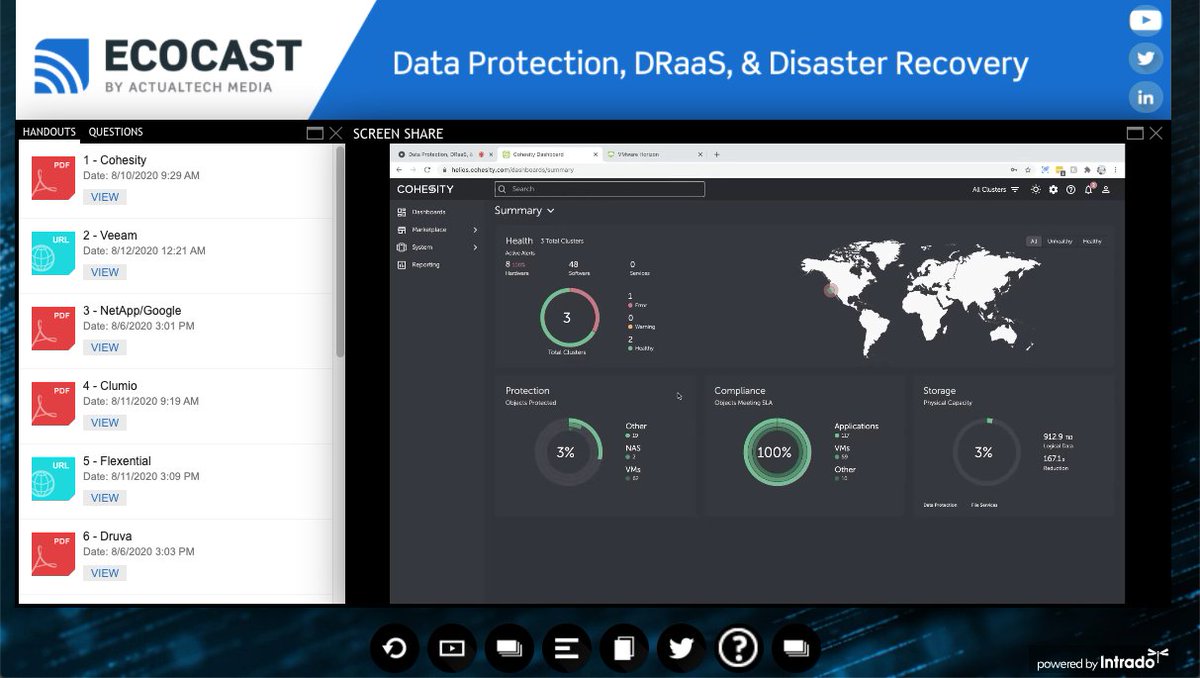Screen dimensions: 1200x678
Task: Open a new browser tab with plus
Action: (x=716, y=155)
